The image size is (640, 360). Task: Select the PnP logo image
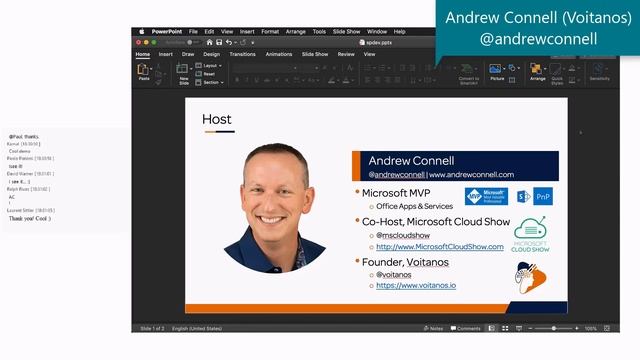coord(543,196)
